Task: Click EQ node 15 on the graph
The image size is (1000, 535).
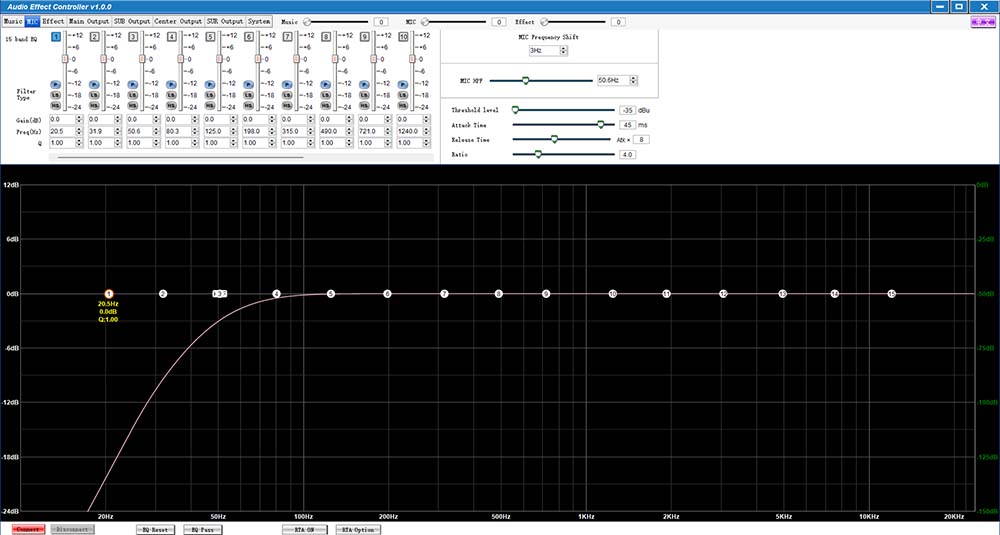Action: point(892,294)
